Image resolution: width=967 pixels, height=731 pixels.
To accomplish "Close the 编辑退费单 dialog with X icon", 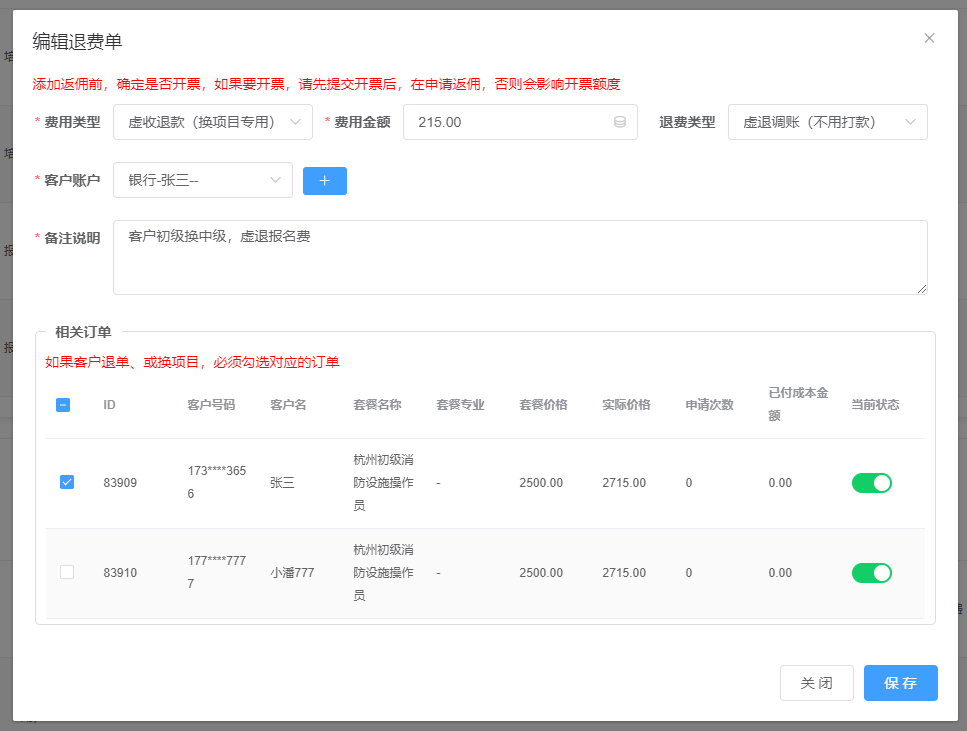I will [929, 39].
